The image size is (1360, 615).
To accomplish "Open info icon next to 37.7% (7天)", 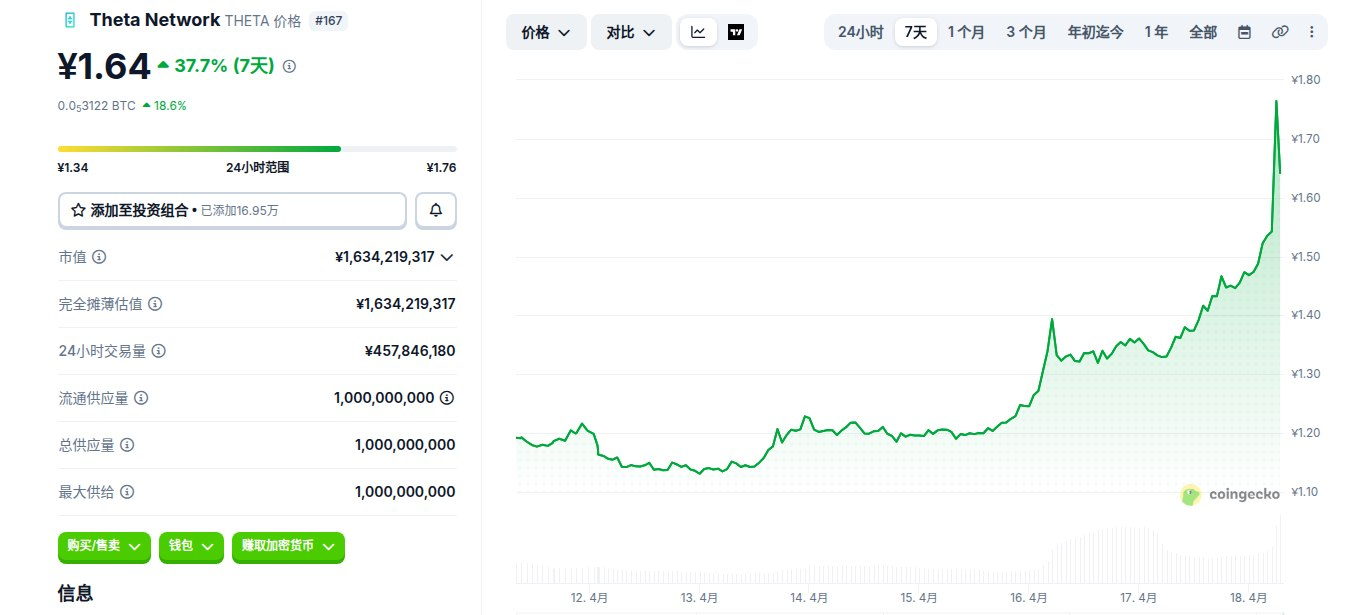I will [x=290, y=66].
